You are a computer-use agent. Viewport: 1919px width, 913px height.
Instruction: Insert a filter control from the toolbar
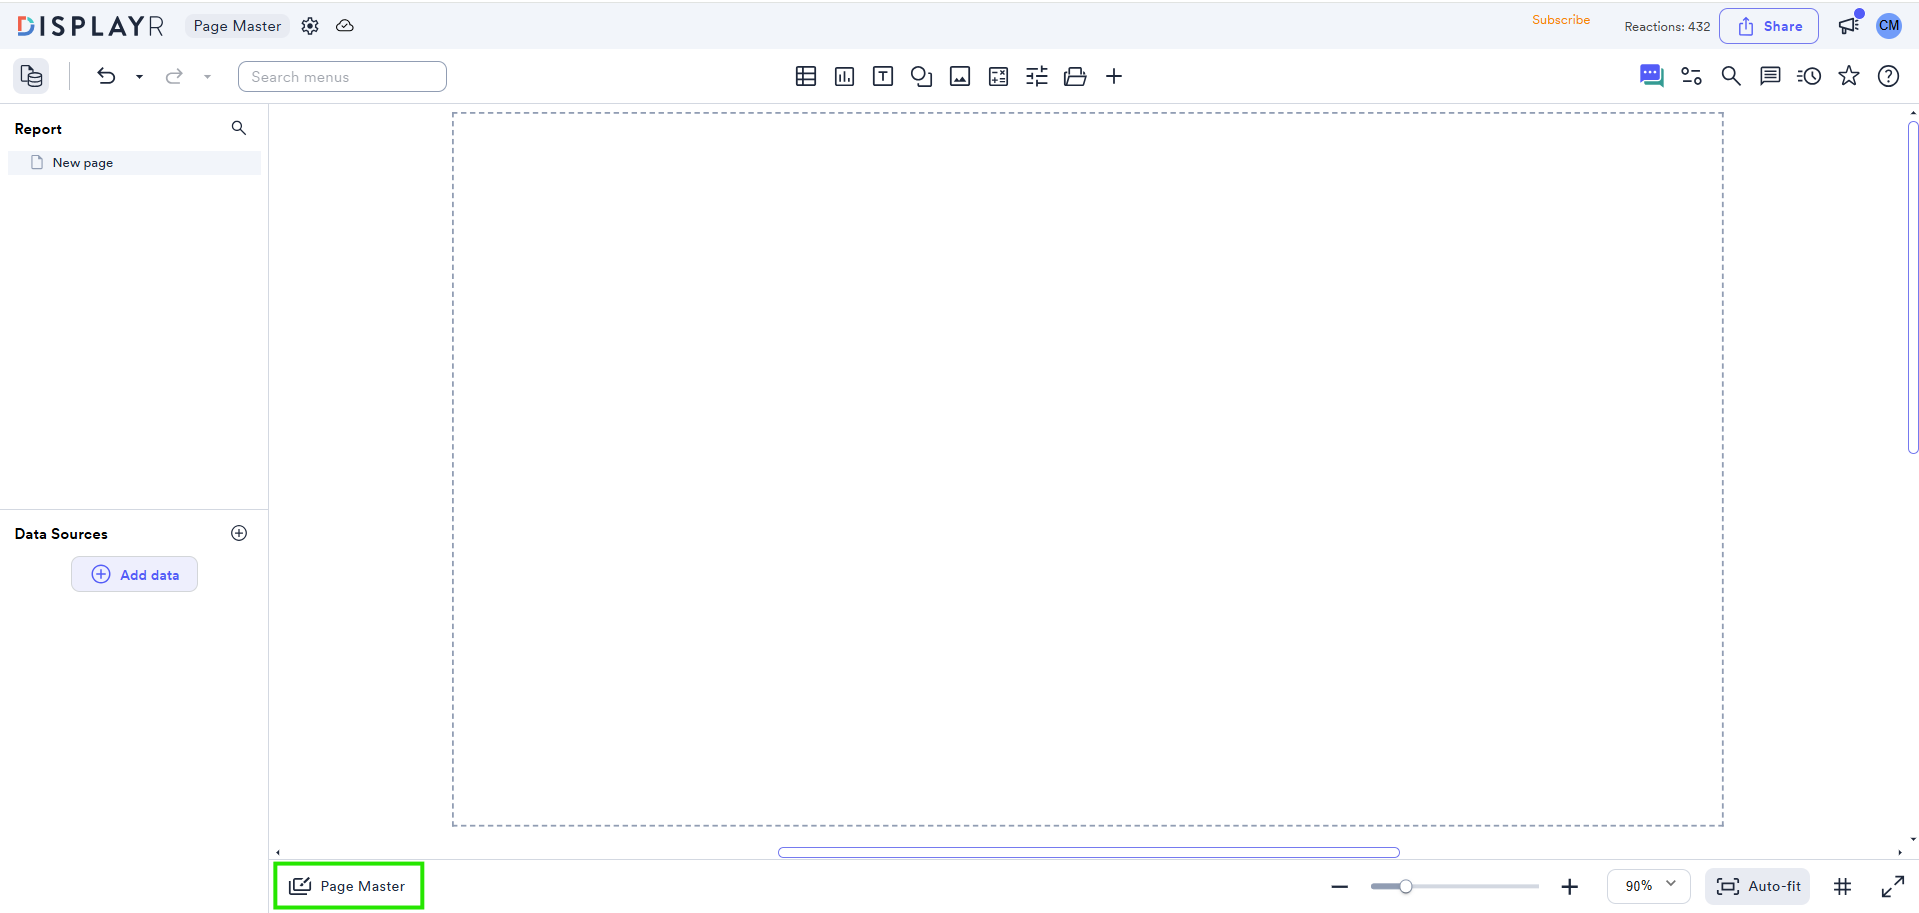tap(1037, 76)
